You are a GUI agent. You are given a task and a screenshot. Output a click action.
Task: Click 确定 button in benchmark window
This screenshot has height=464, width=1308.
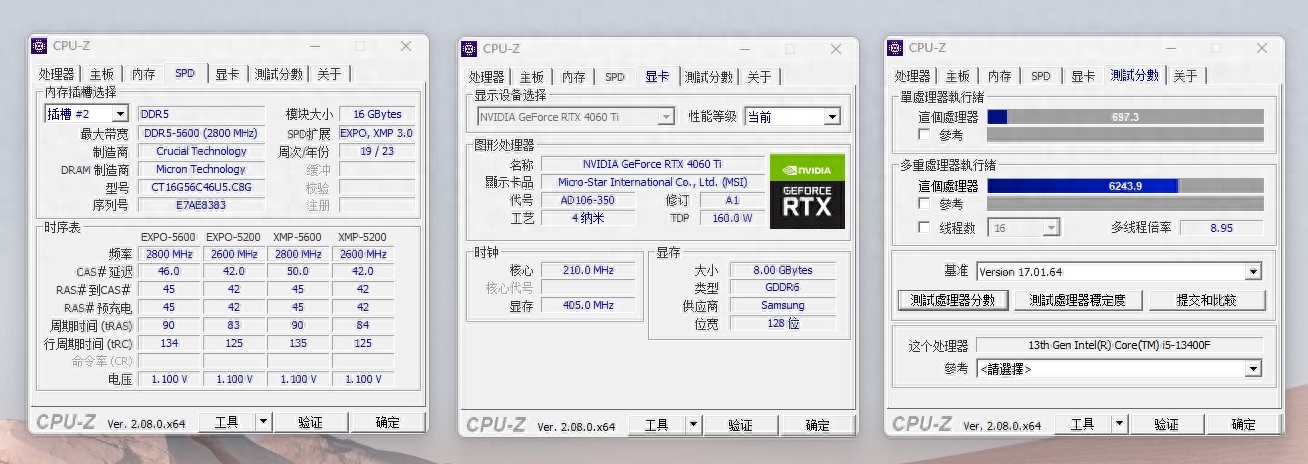pyautogui.click(x=1244, y=424)
